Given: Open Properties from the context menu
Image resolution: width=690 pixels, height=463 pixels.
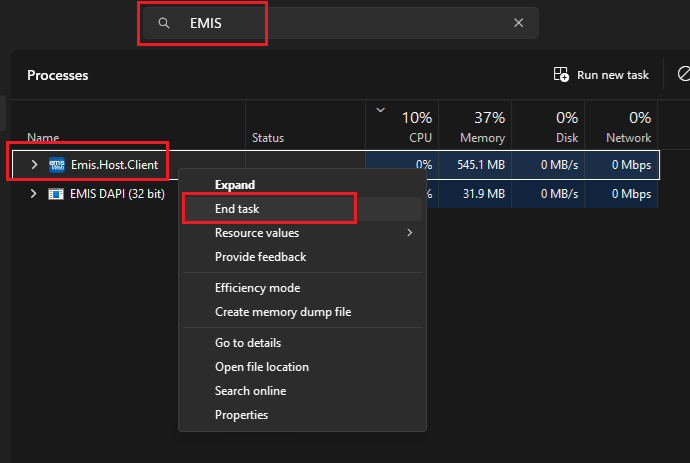Looking at the screenshot, I should 241,415.
